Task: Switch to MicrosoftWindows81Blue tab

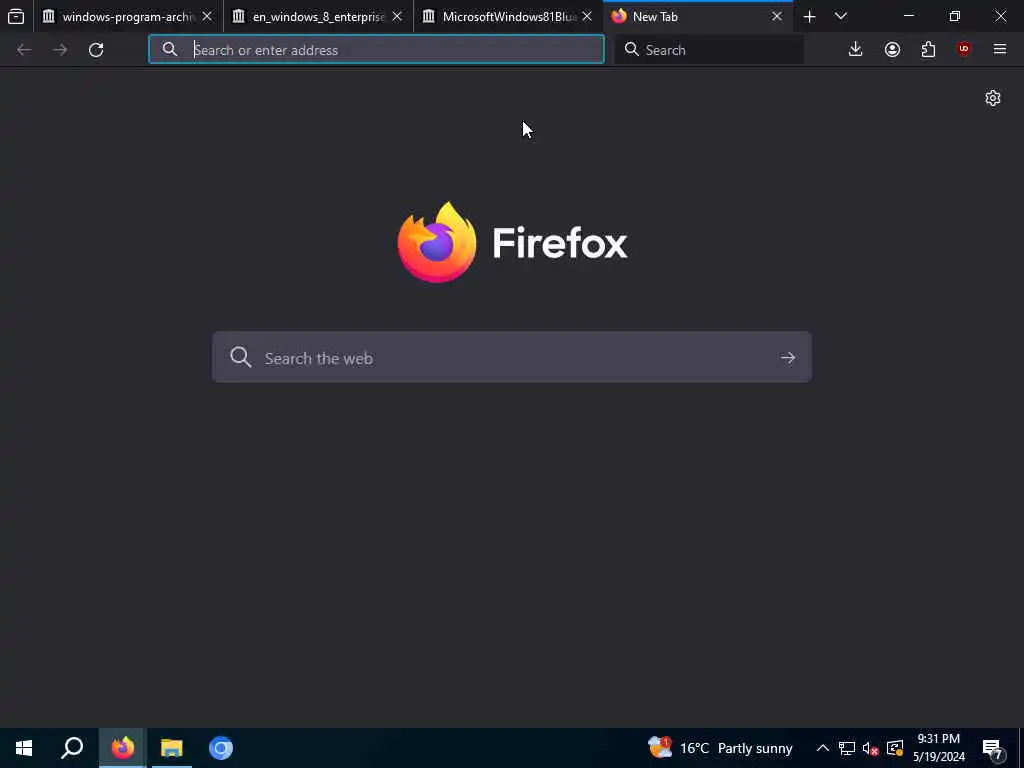Action: 509,16
